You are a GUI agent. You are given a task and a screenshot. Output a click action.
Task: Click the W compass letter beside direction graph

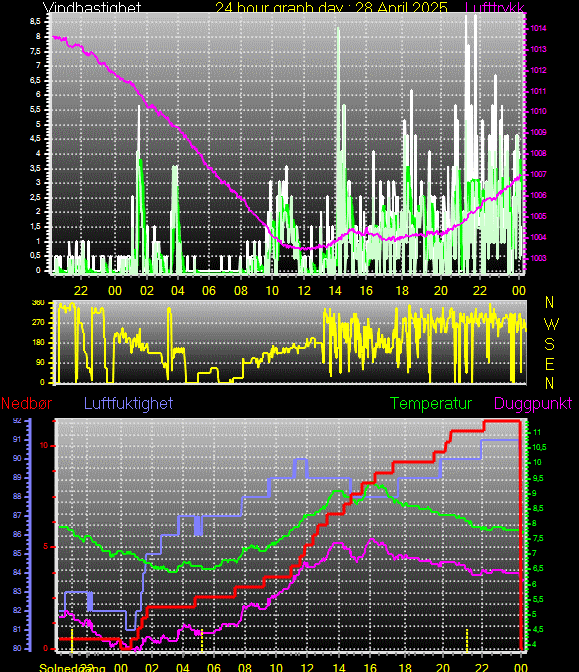pyautogui.click(x=551, y=324)
